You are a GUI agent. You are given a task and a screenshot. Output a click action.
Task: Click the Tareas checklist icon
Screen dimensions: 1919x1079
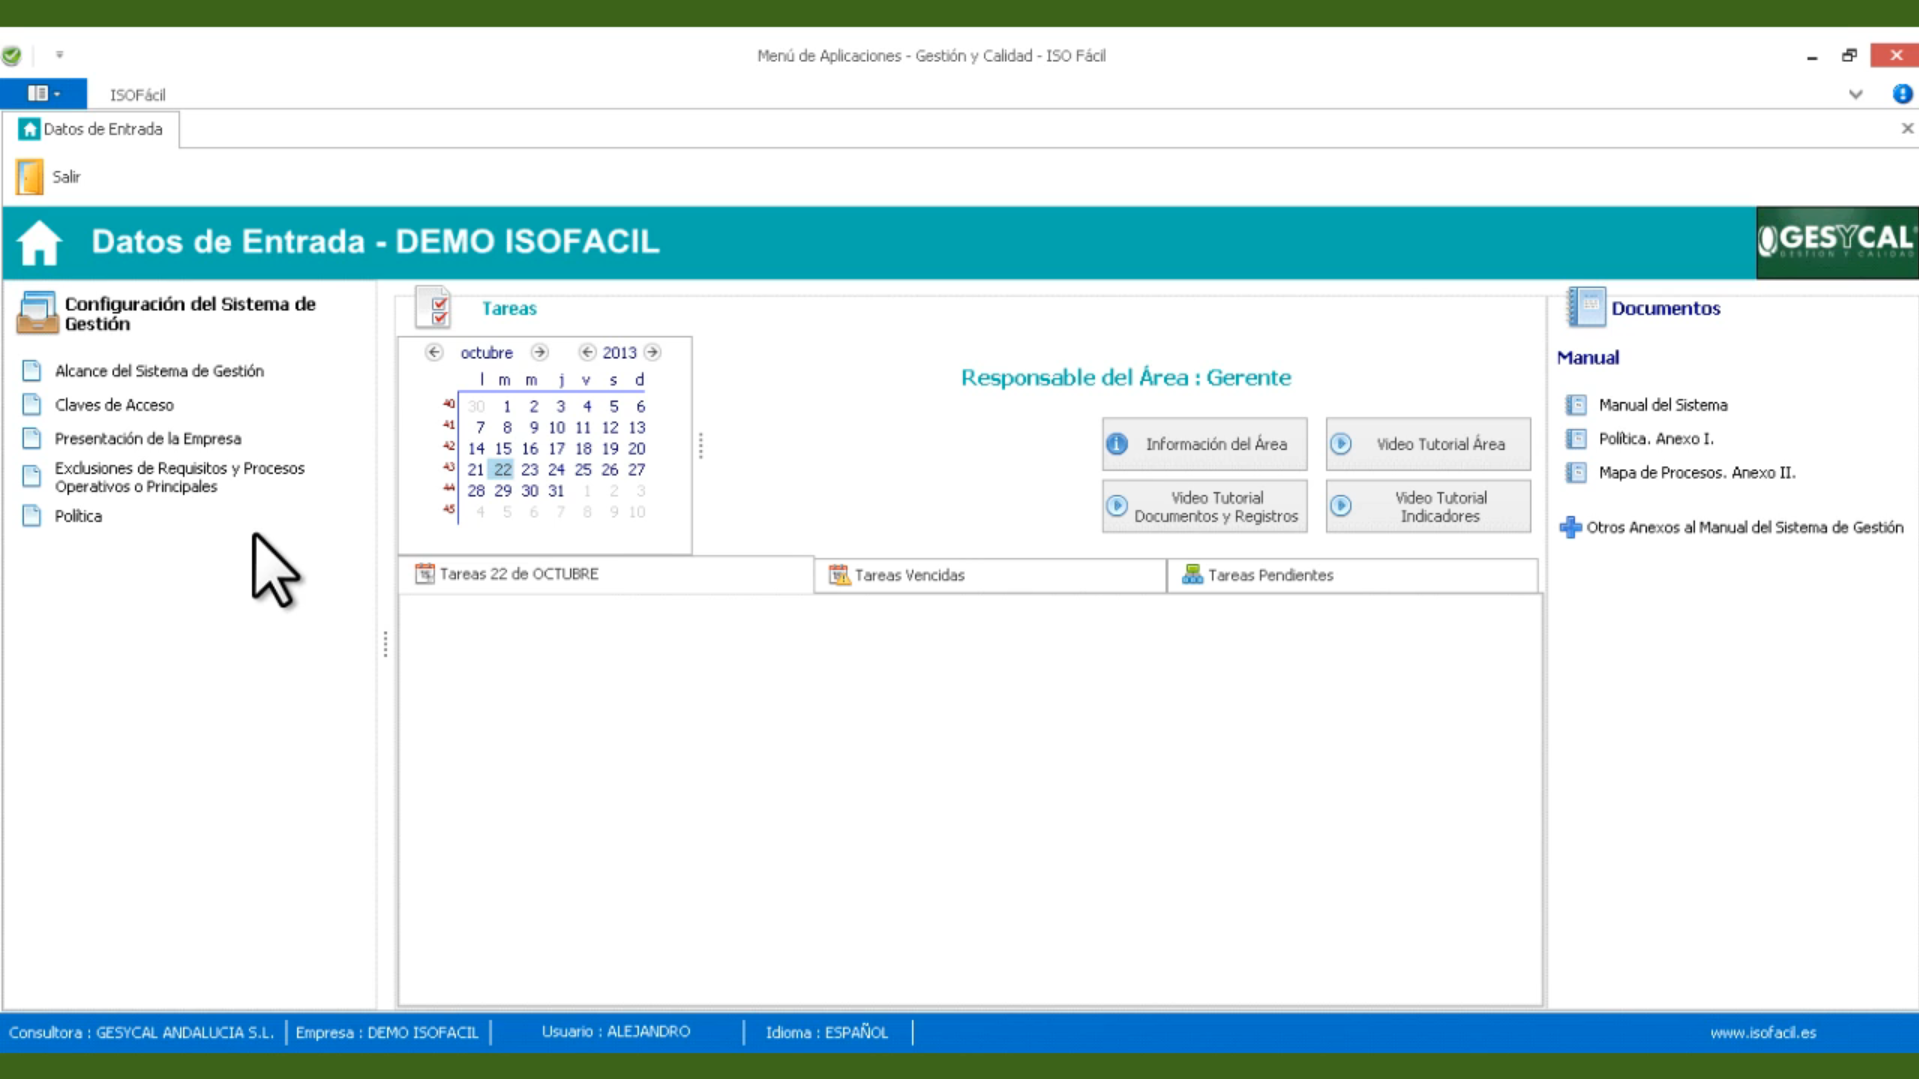[x=434, y=308]
